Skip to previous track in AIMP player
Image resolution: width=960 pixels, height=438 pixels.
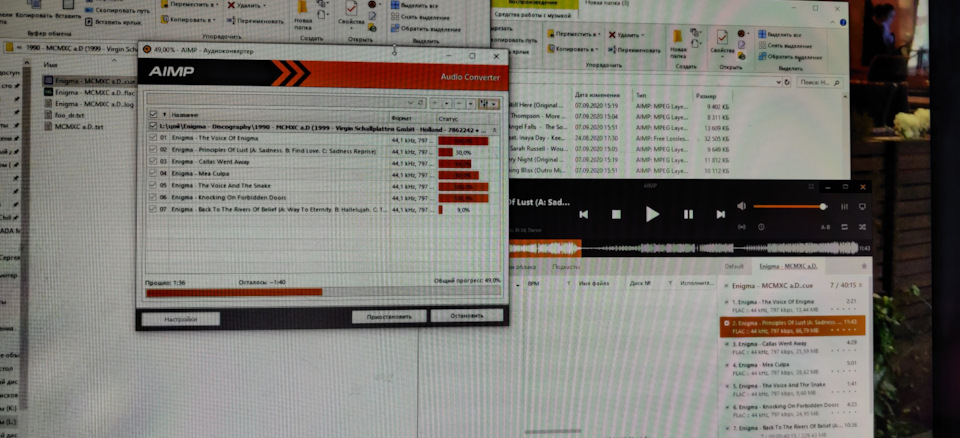point(583,214)
